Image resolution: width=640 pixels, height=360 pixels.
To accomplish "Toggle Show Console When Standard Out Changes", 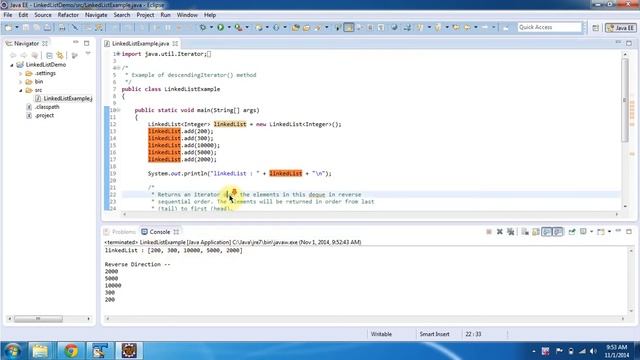I will point(547,231).
